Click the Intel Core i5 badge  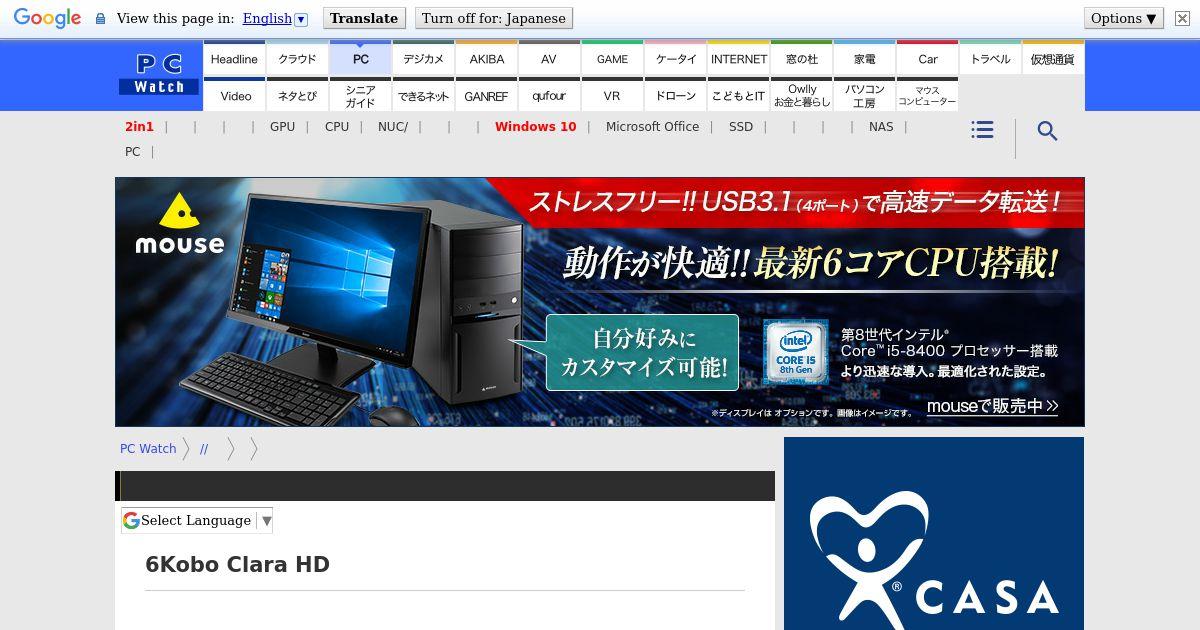[796, 353]
